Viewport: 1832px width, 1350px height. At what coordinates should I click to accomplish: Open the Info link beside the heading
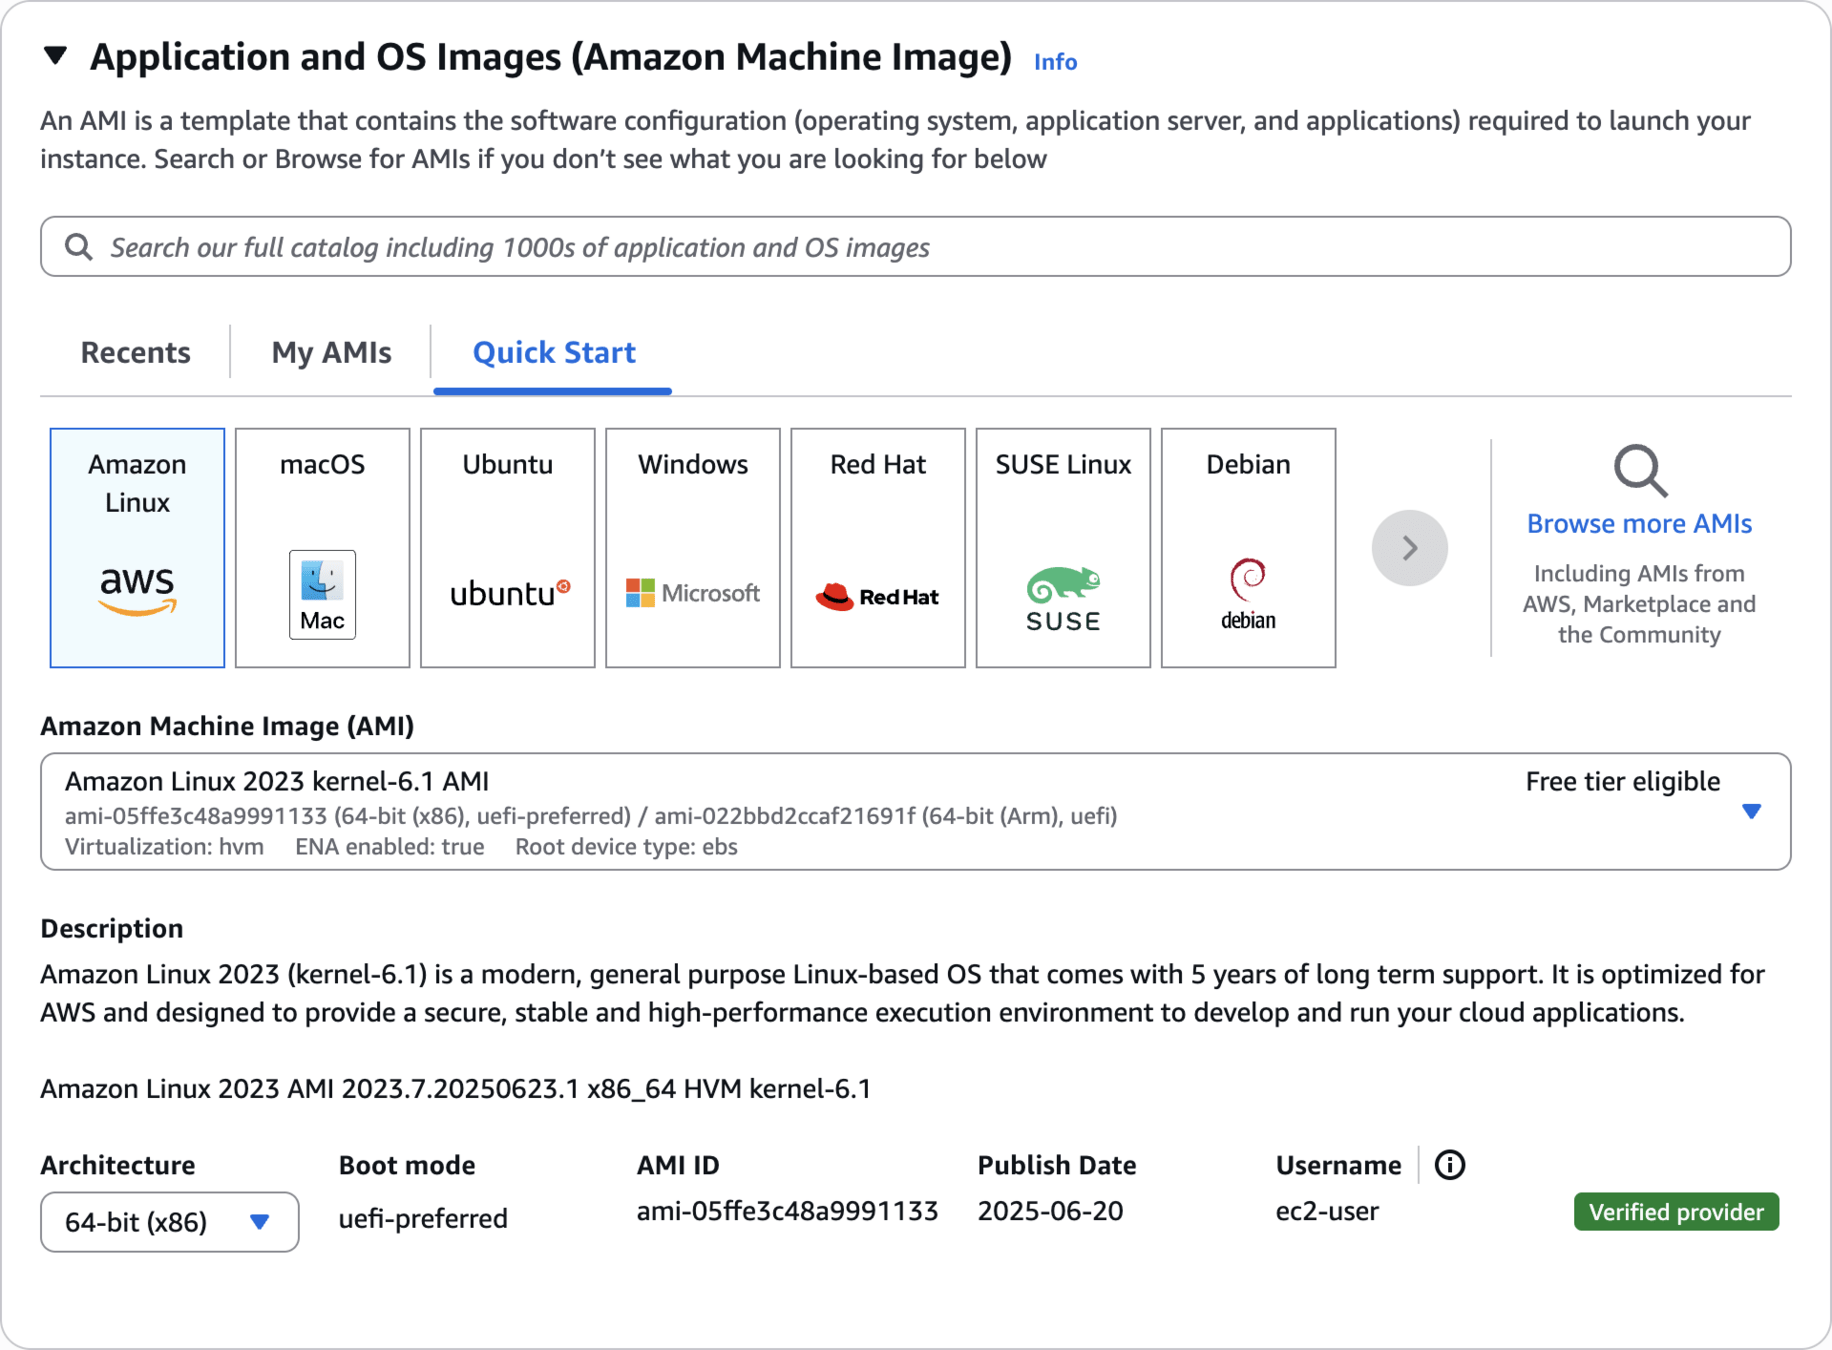click(1055, 62)
